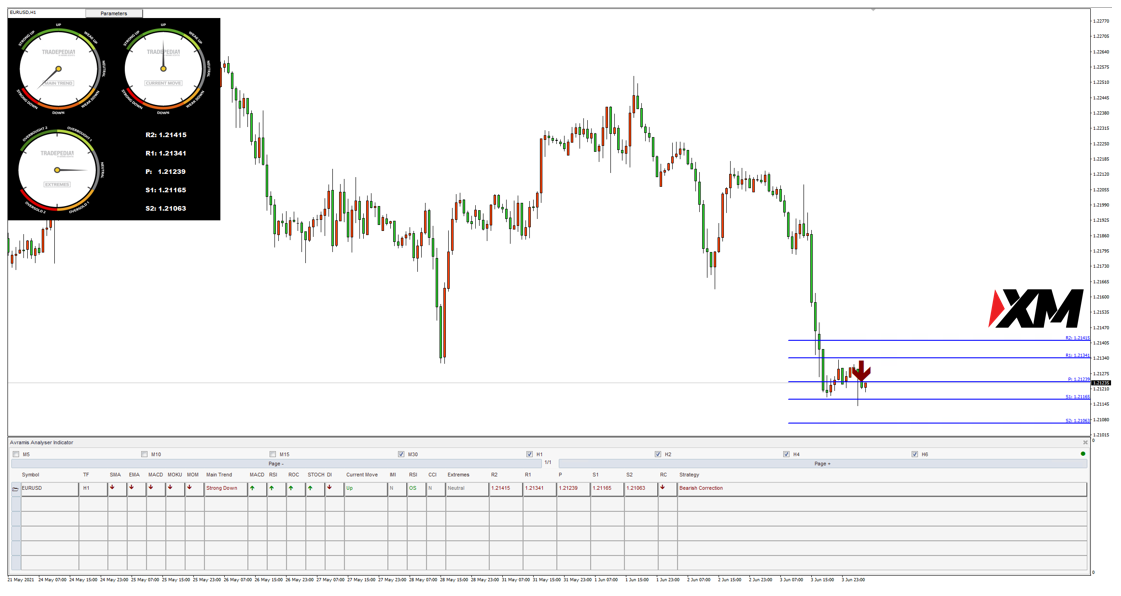Click the Main Trend column header
This screenshot has width=1121, height=596.
(x=219, y=475)
